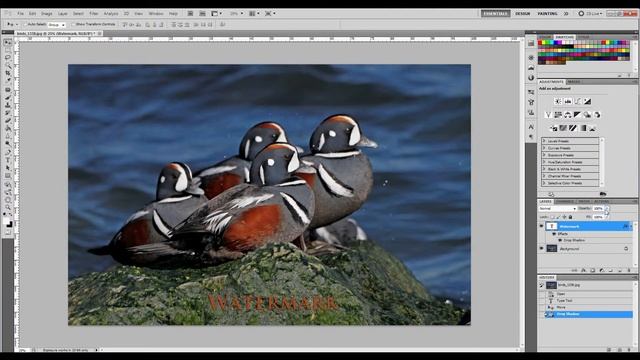The height and width of the screenshot is (360, 640).
Task: Select the Essentials workspace button
Action: click(496, 13)
